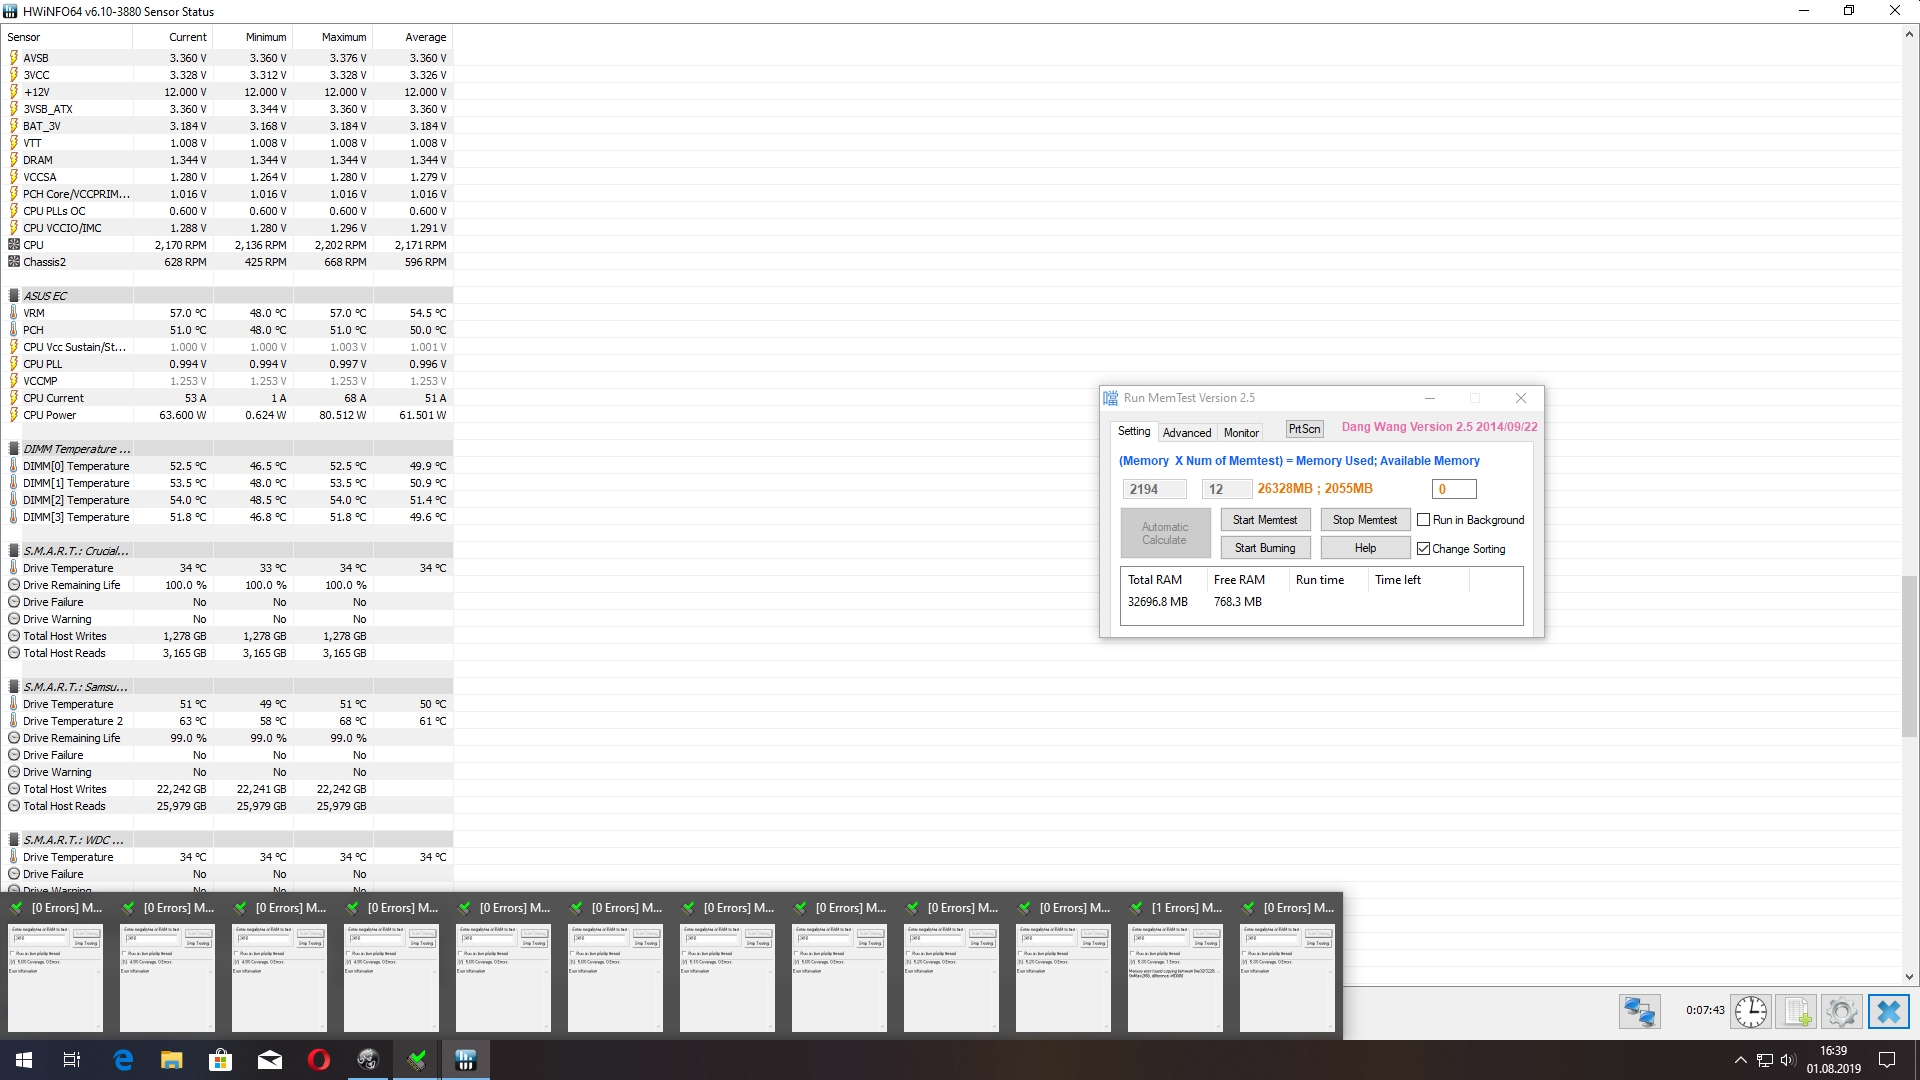Click the memory size field showing 2194

click(x=1154, y=489)
